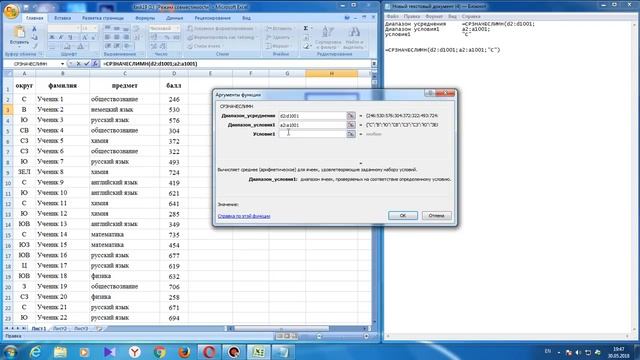The height and width of the screenshot is (360, 640).
Task: Click range selector icon beside Условие1
Action: pyautogui.click(x=351, y=134)
